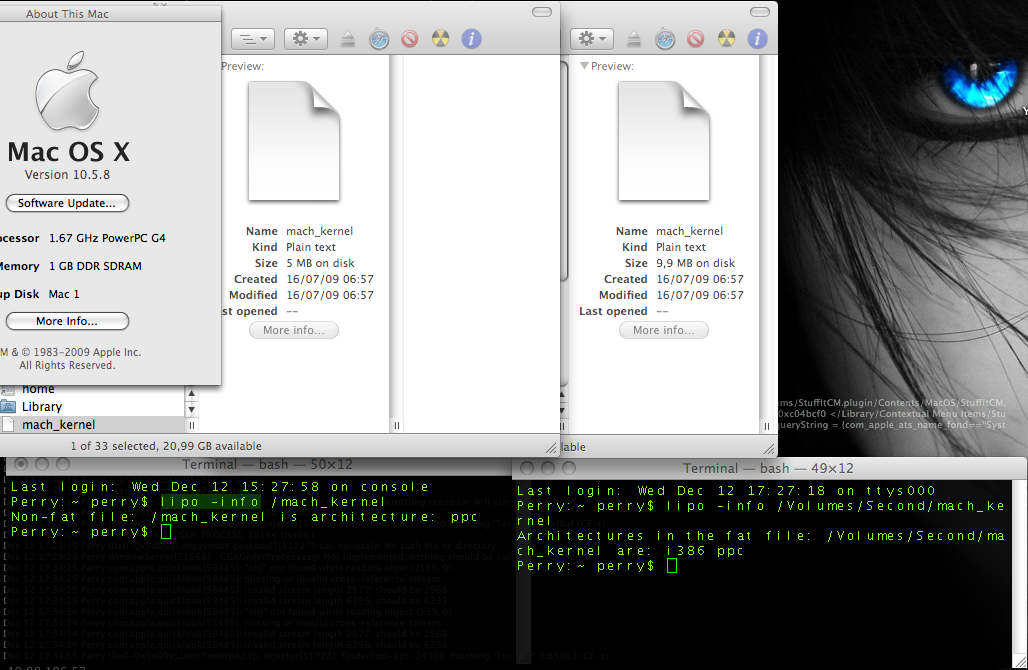Click toolbar toggle pill button of right Finder
The image size is (1028, 670).
pyautogui.click(x=759, y=12)
